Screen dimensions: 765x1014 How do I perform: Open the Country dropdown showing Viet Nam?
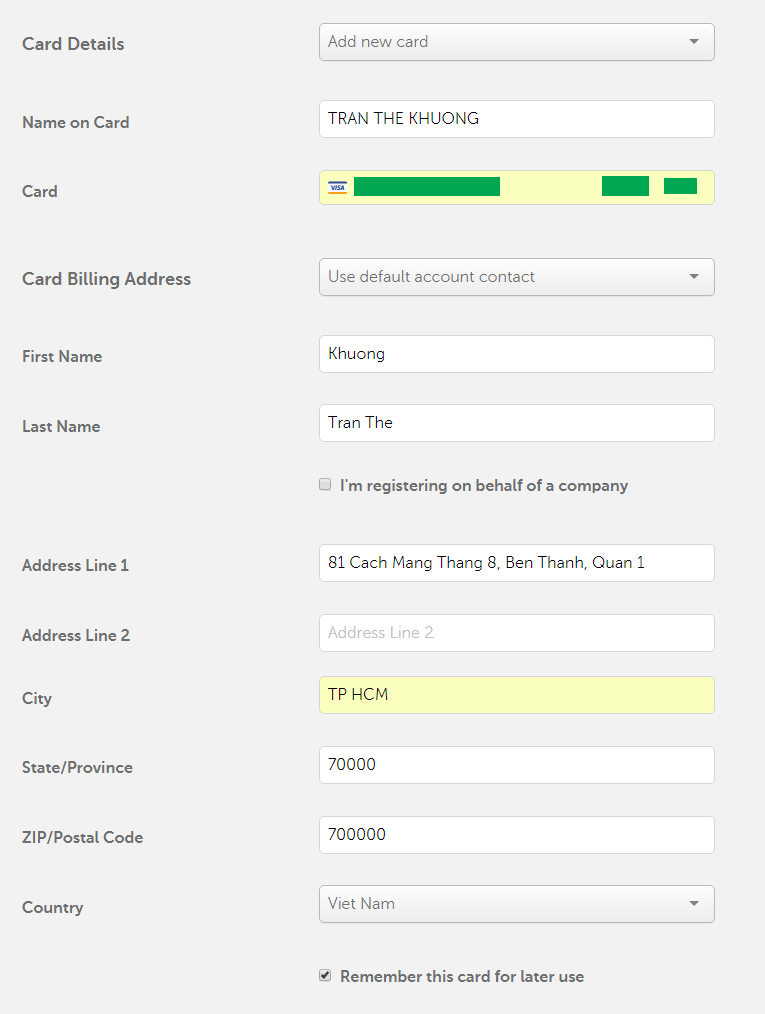tap(517, 904)
